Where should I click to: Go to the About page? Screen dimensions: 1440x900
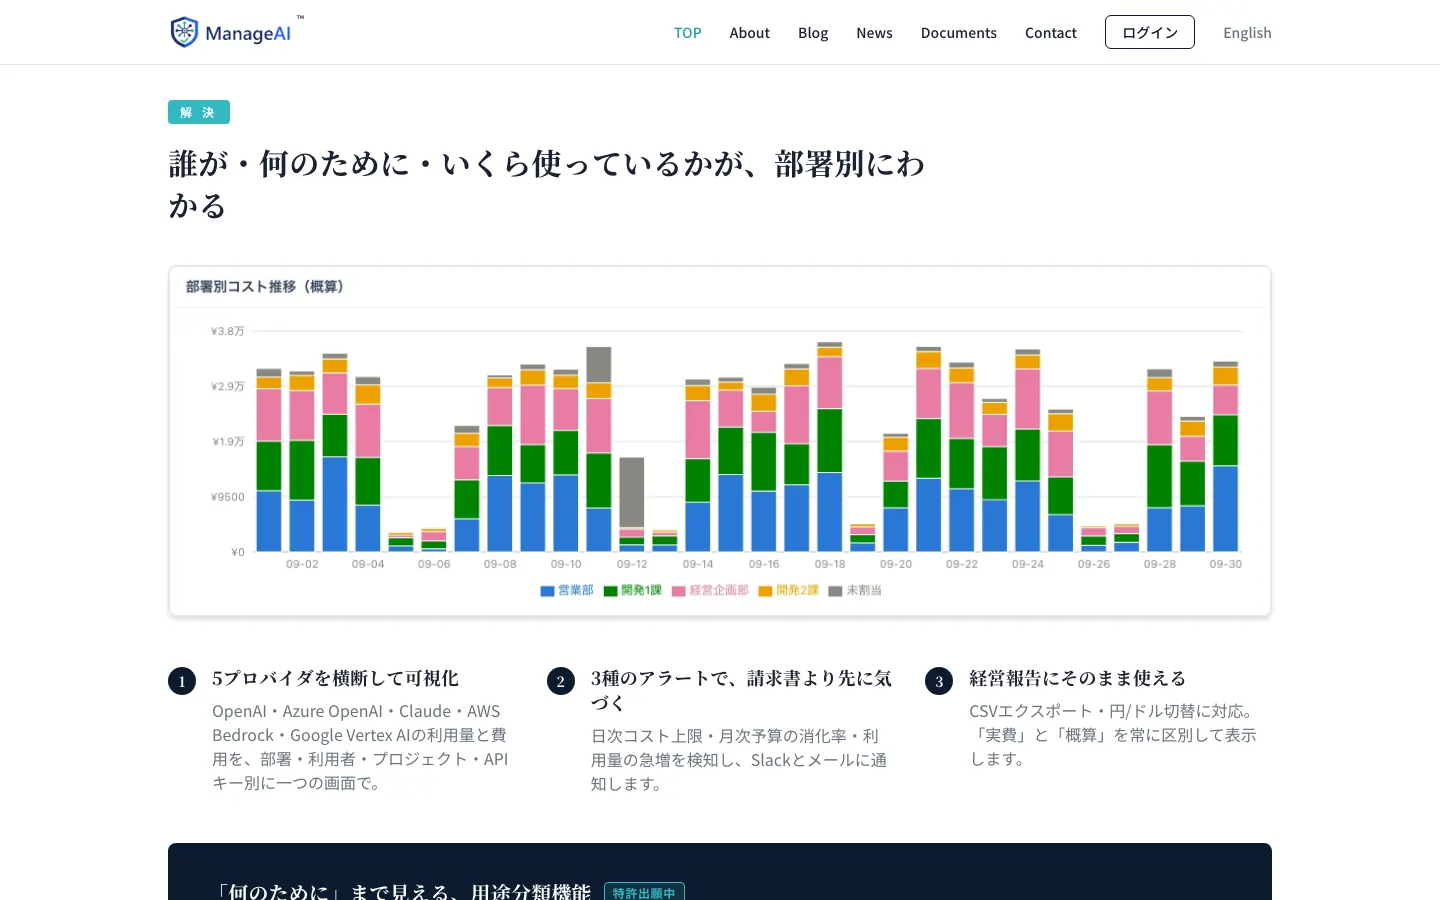(x=749, y=33)
